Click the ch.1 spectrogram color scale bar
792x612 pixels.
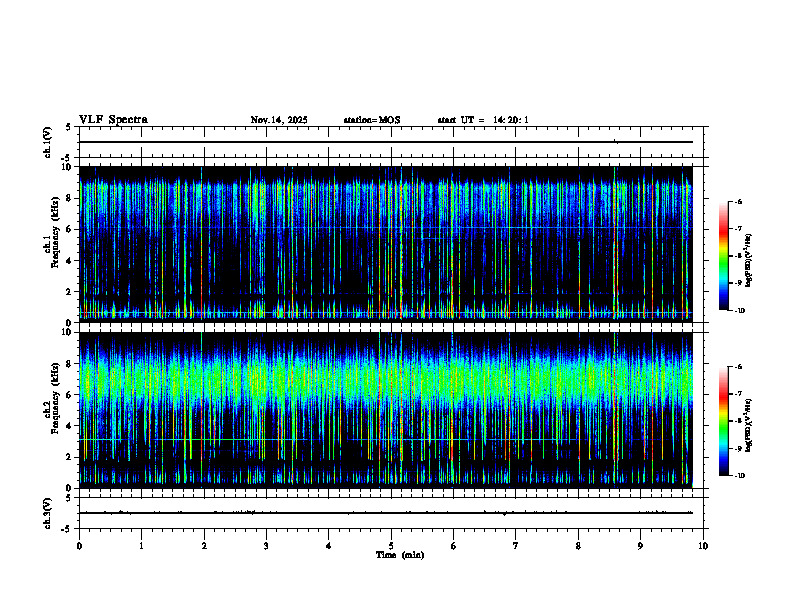point(724,256)
